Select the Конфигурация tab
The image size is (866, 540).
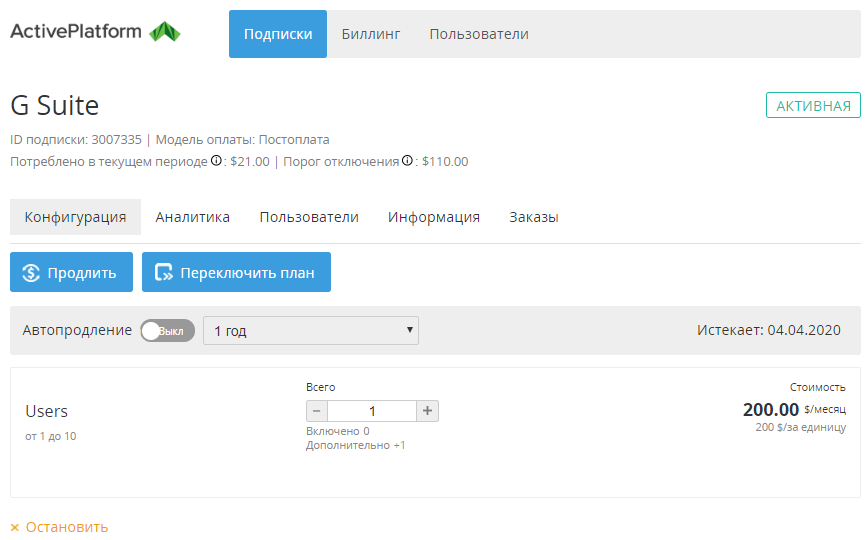[x=75, y=217]
